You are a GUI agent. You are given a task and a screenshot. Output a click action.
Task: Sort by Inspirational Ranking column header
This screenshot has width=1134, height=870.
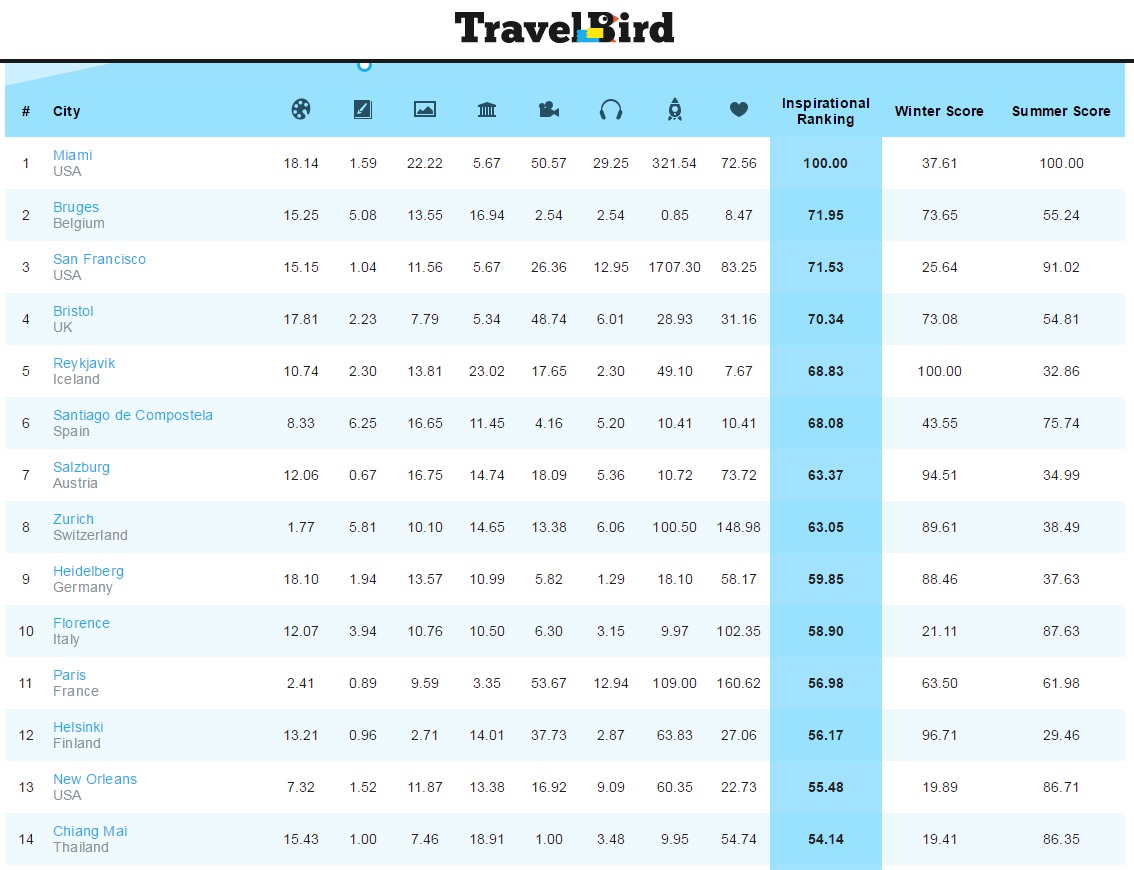coord(825,111)
